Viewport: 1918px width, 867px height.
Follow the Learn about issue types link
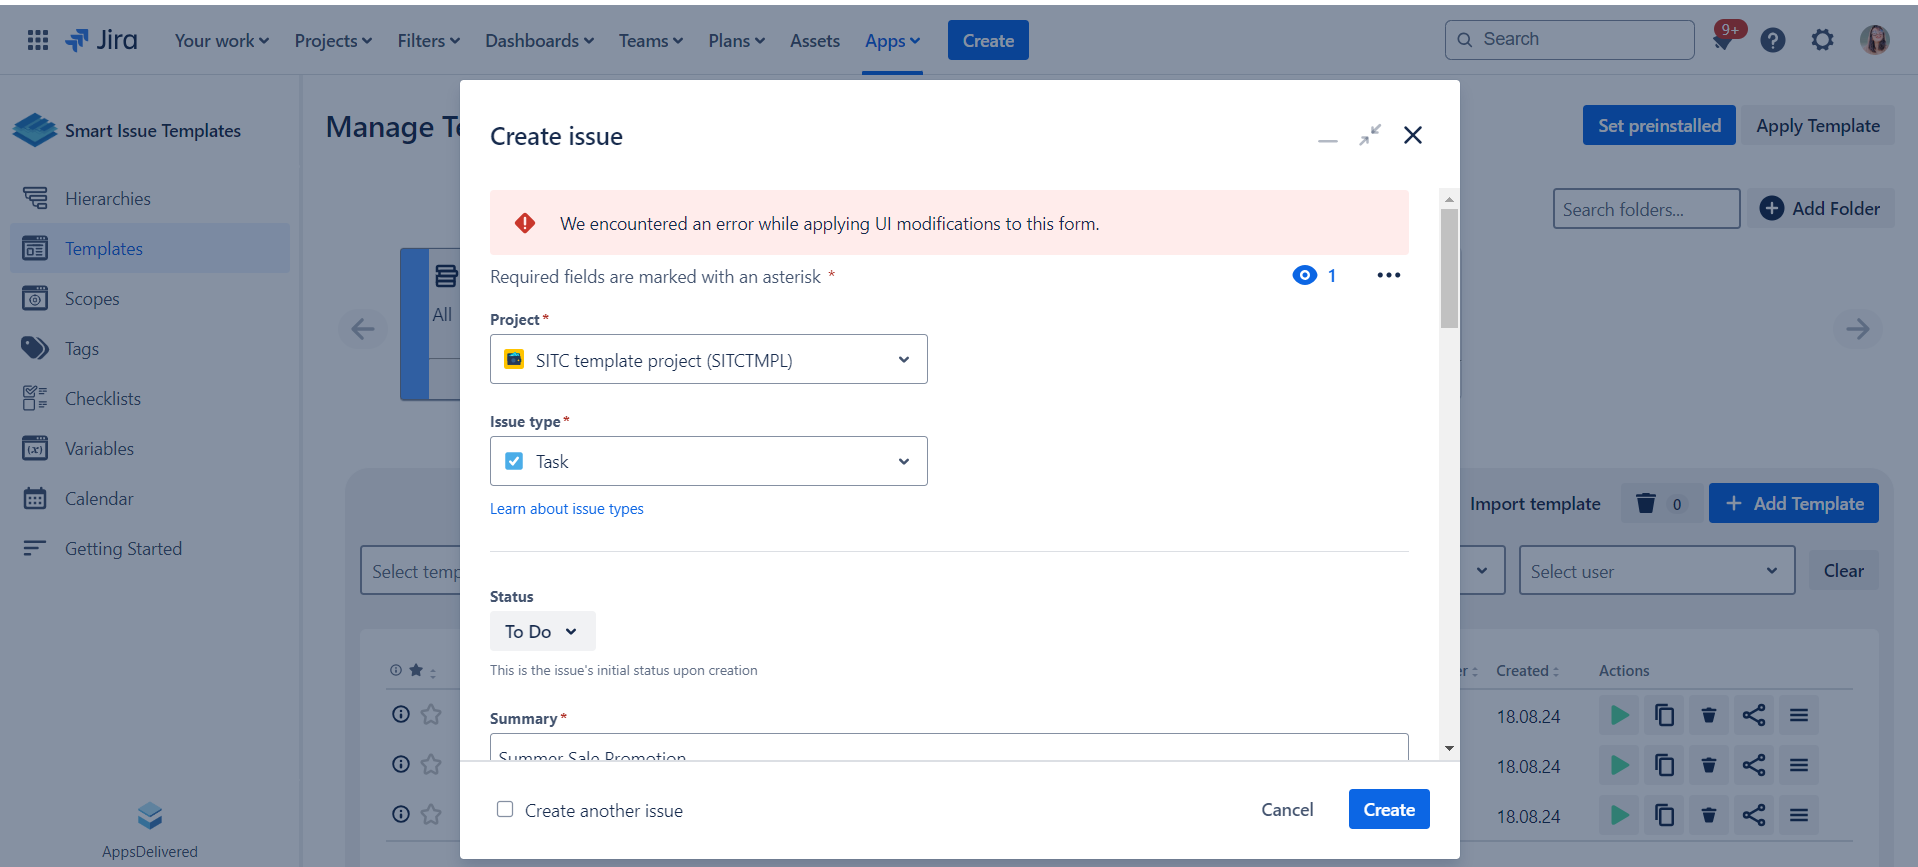point(566,509)
